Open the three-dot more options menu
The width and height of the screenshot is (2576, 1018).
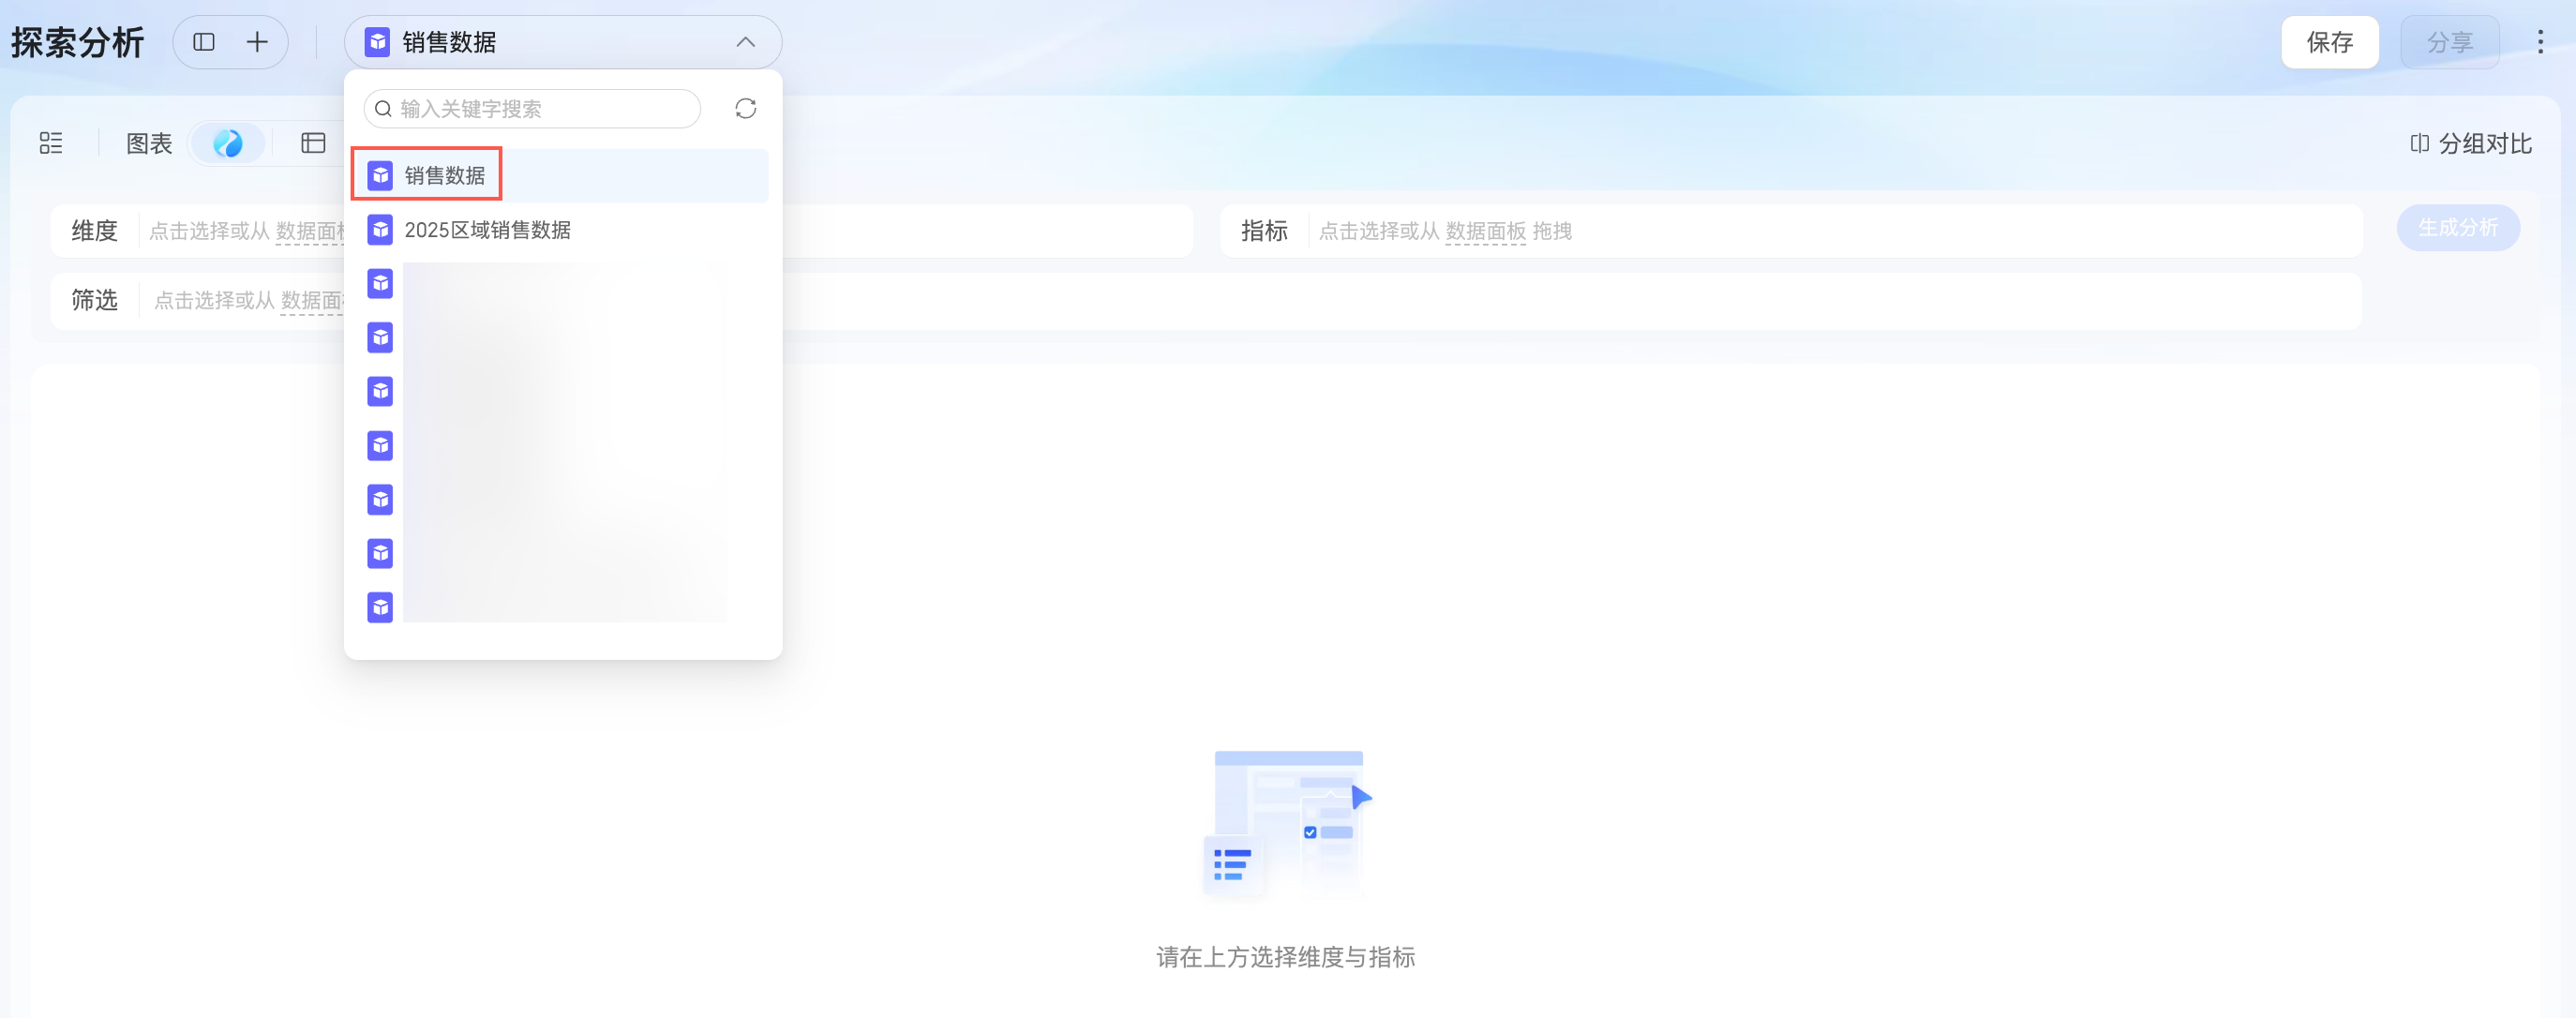(x=2539, y=42)
